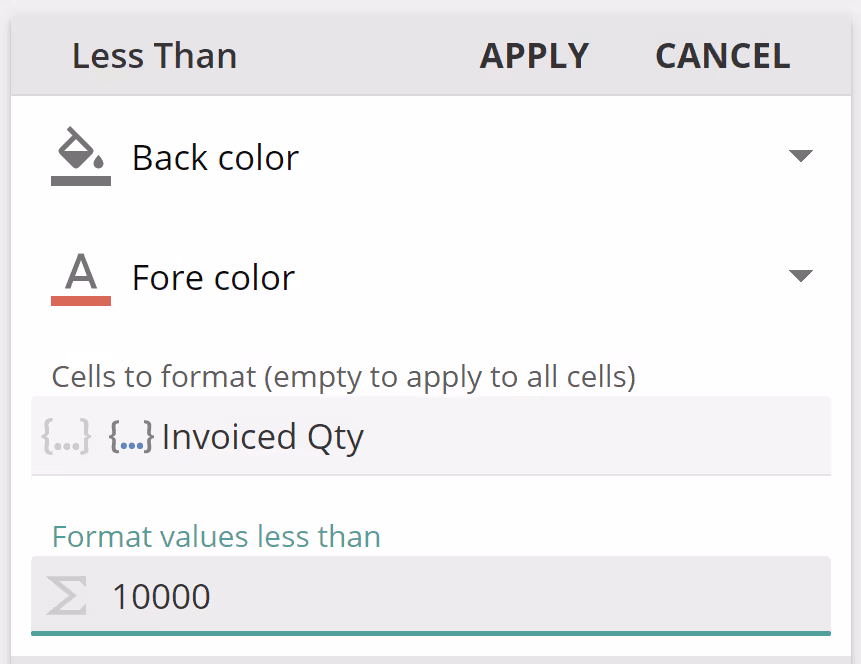Click the Fore color letter A icon
The image size is (861, 664).
coord(80,270)
